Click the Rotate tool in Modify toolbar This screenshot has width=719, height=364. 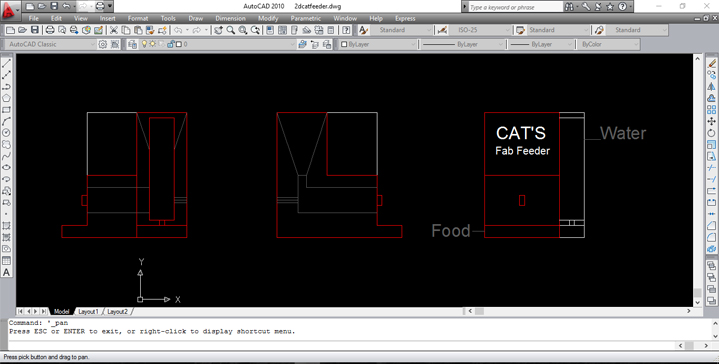711,133
